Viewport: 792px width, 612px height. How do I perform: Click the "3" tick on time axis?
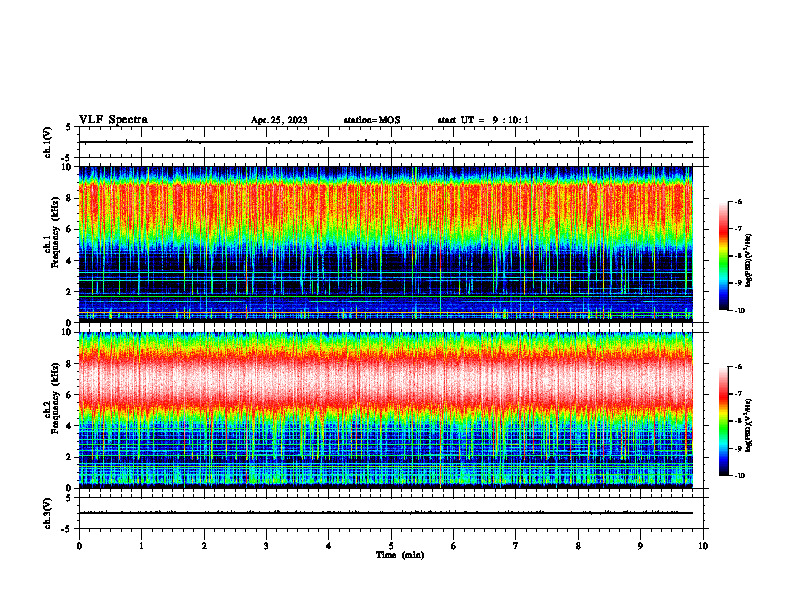click(266, 546)
